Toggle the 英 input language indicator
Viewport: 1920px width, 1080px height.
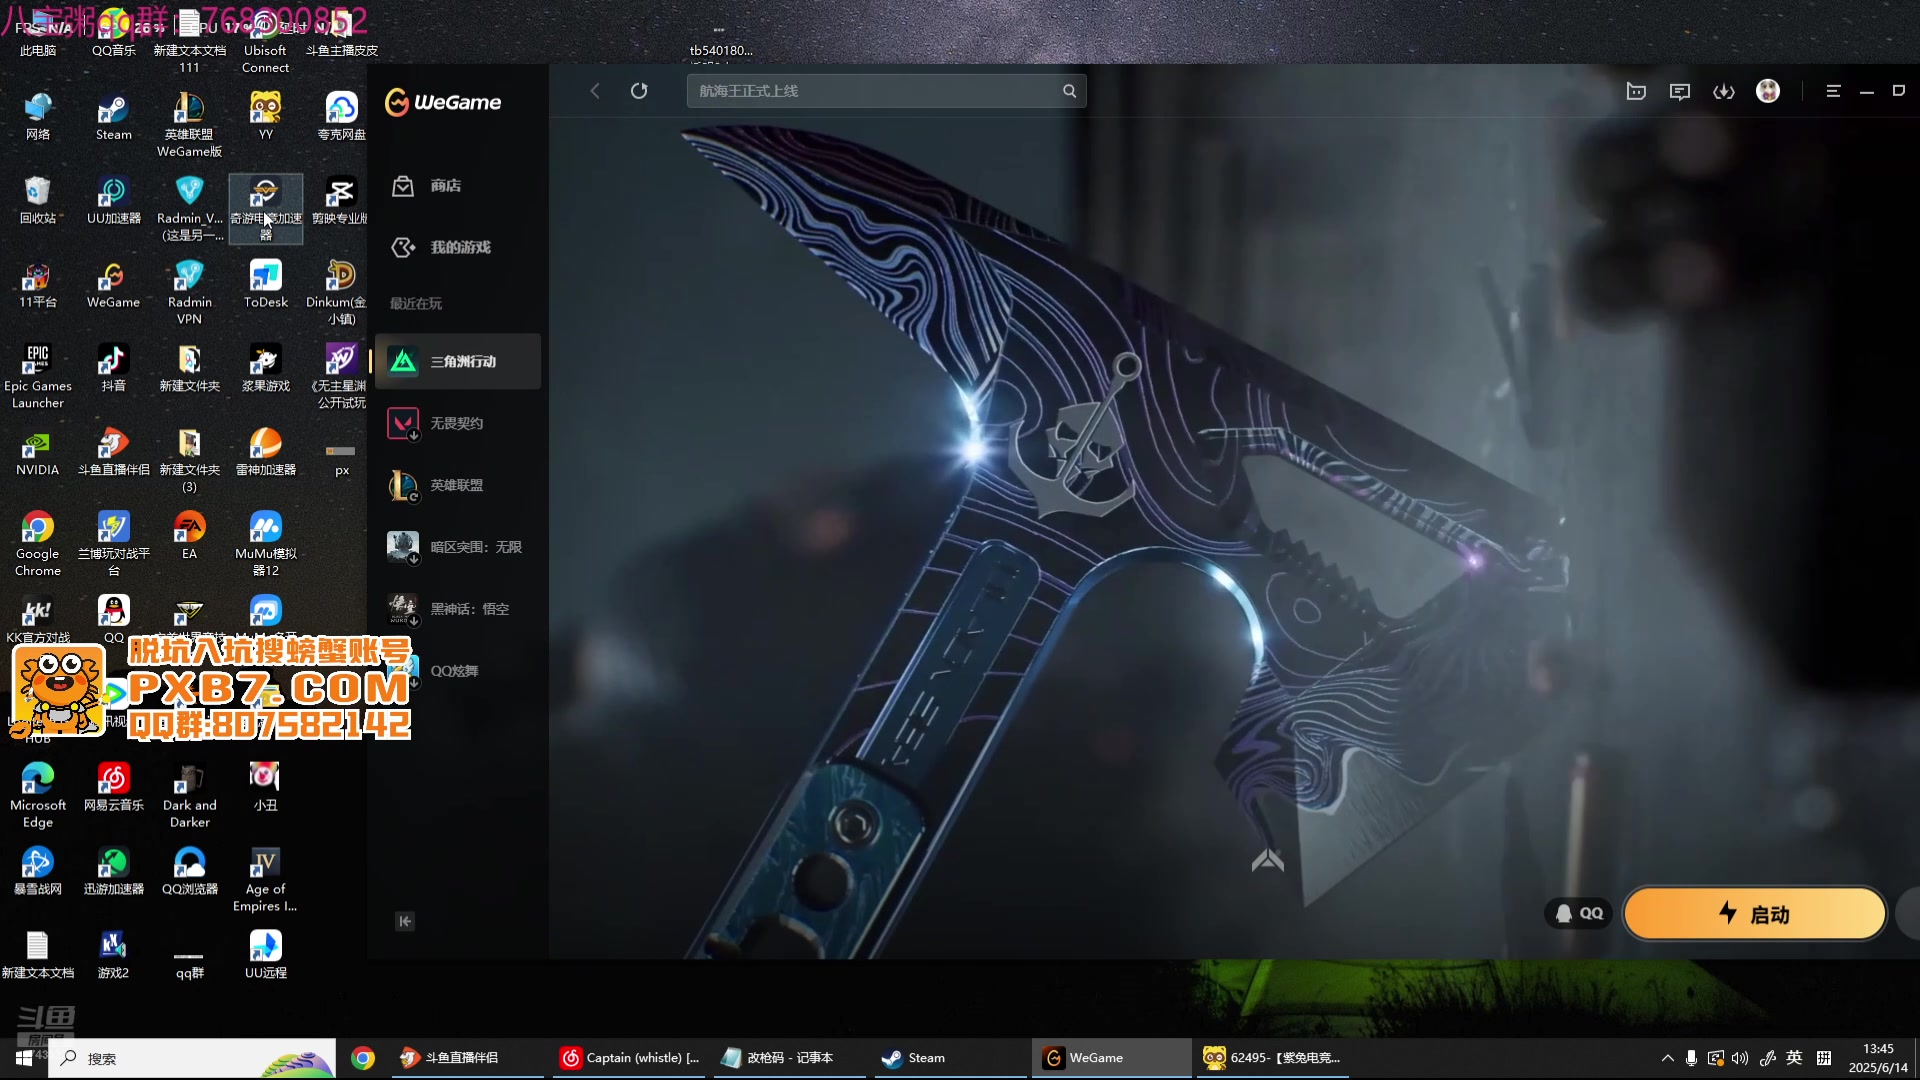[x=1794, y=1058]
